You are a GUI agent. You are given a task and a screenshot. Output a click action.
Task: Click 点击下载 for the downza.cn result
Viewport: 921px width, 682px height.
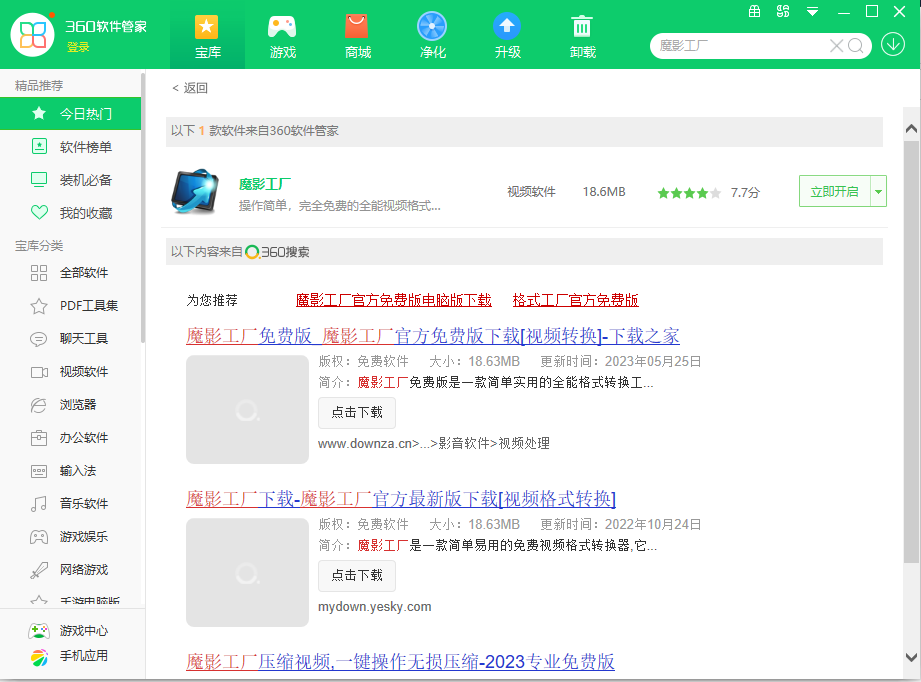[x=357, y=413]
